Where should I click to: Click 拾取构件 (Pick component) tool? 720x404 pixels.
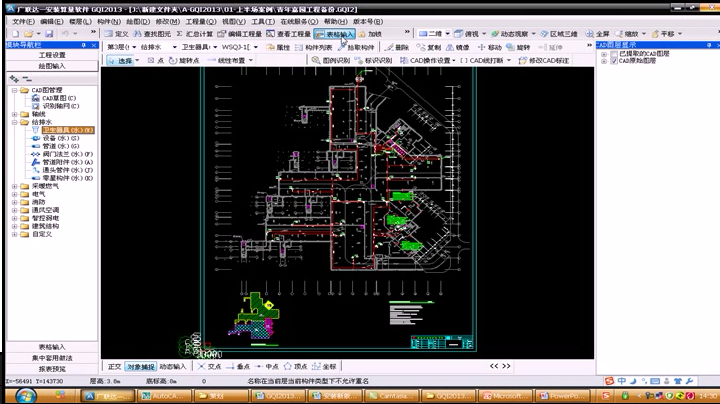coord(356,47)
